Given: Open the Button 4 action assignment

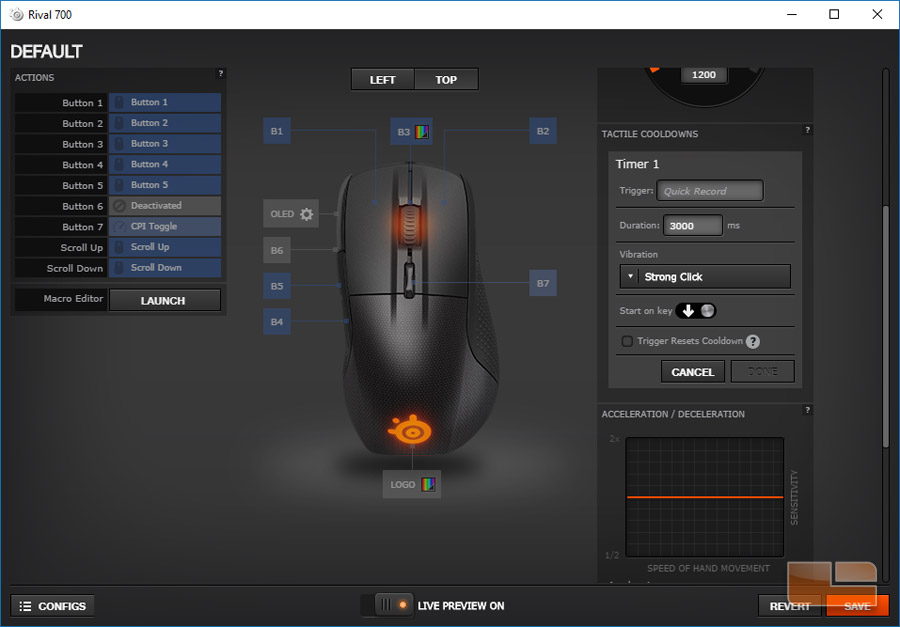Looking at the screenshot, I should [x=165, y=164].
